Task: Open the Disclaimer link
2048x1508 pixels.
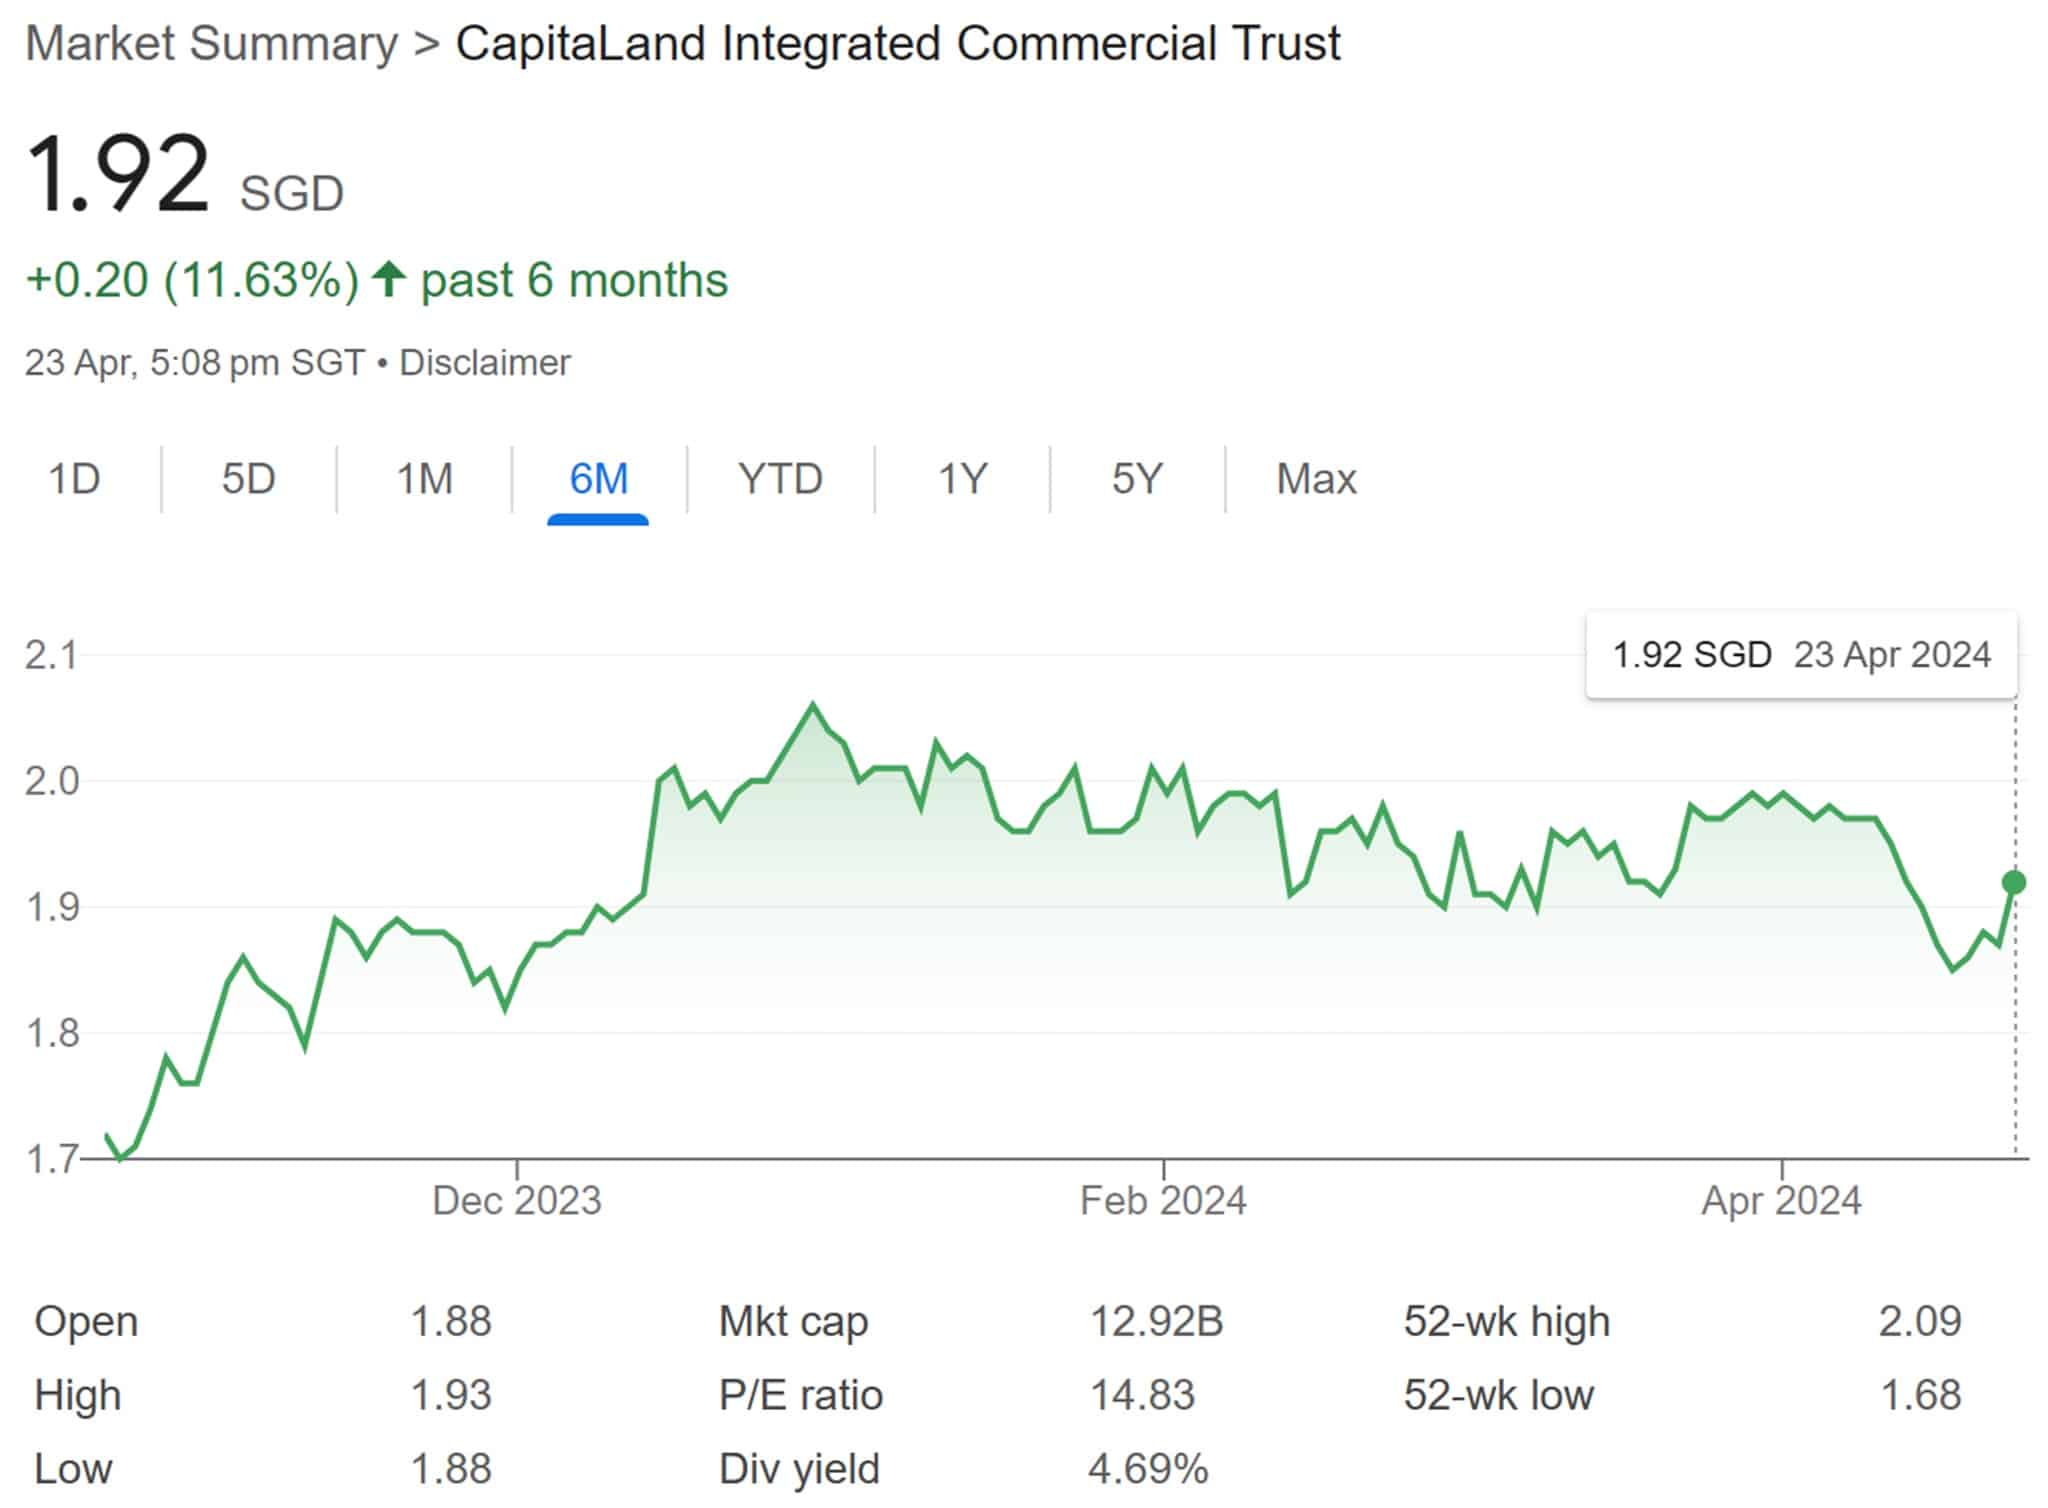Action: pyautogui.click(x=485, y=362)
